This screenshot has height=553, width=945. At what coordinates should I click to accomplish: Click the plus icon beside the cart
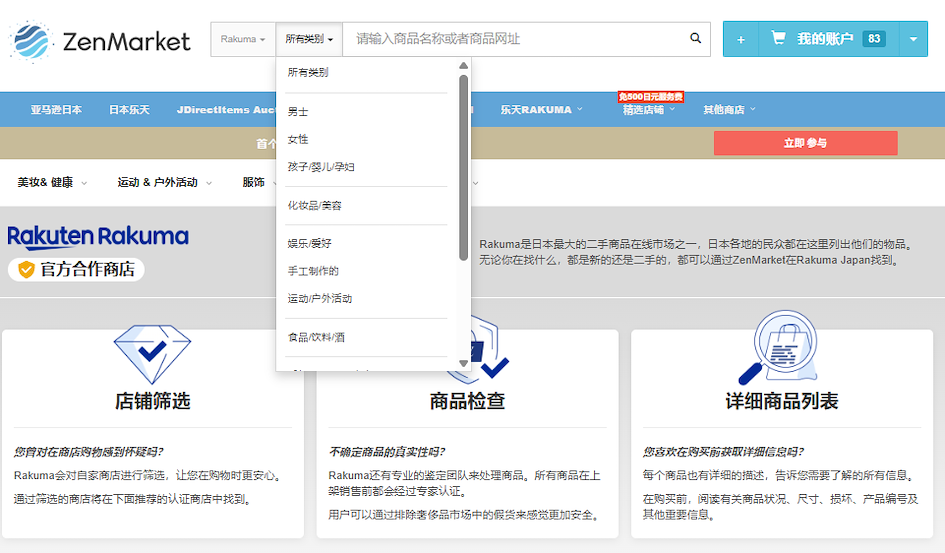point(741,40)
